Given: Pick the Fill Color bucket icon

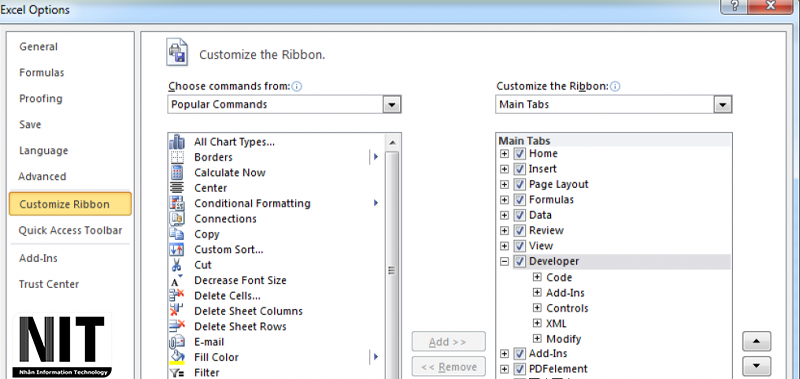Looking at the screenshot, I should [177, 357].
